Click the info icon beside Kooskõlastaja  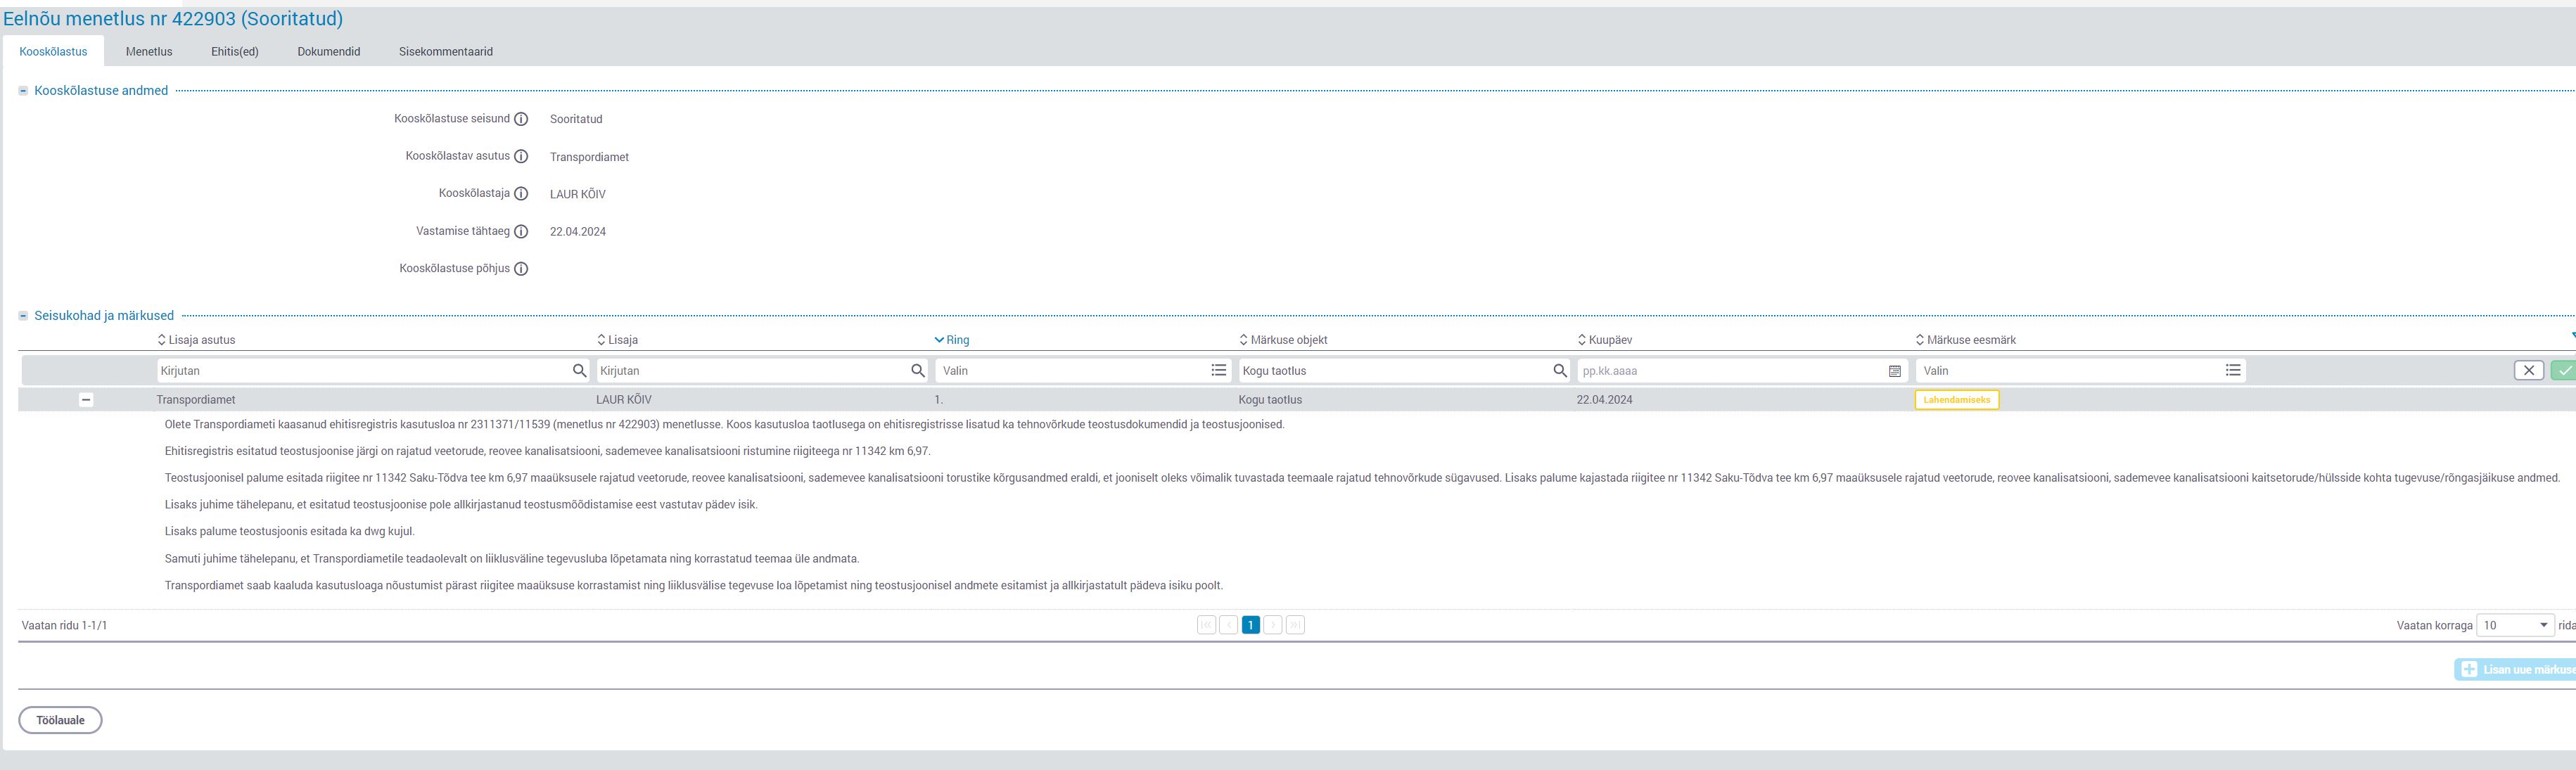521,194
